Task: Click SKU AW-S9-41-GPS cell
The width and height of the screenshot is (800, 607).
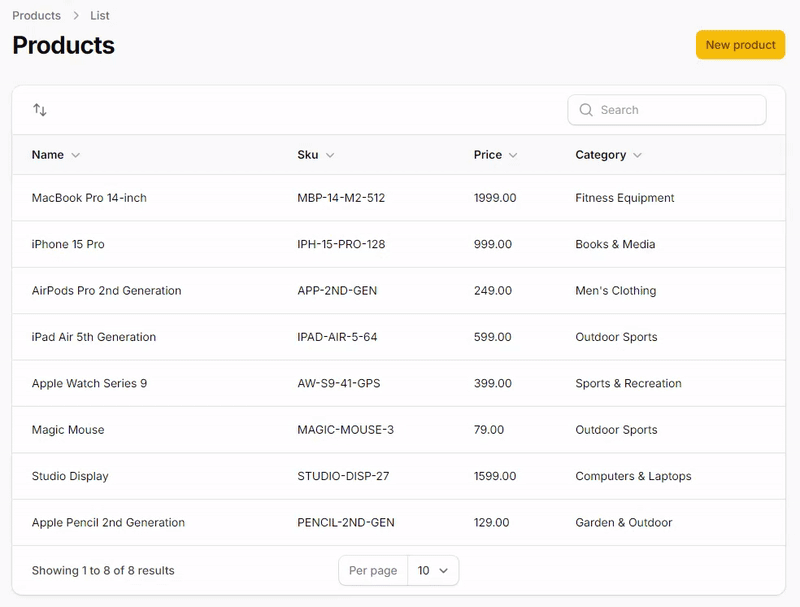Action: coord(339,384)
